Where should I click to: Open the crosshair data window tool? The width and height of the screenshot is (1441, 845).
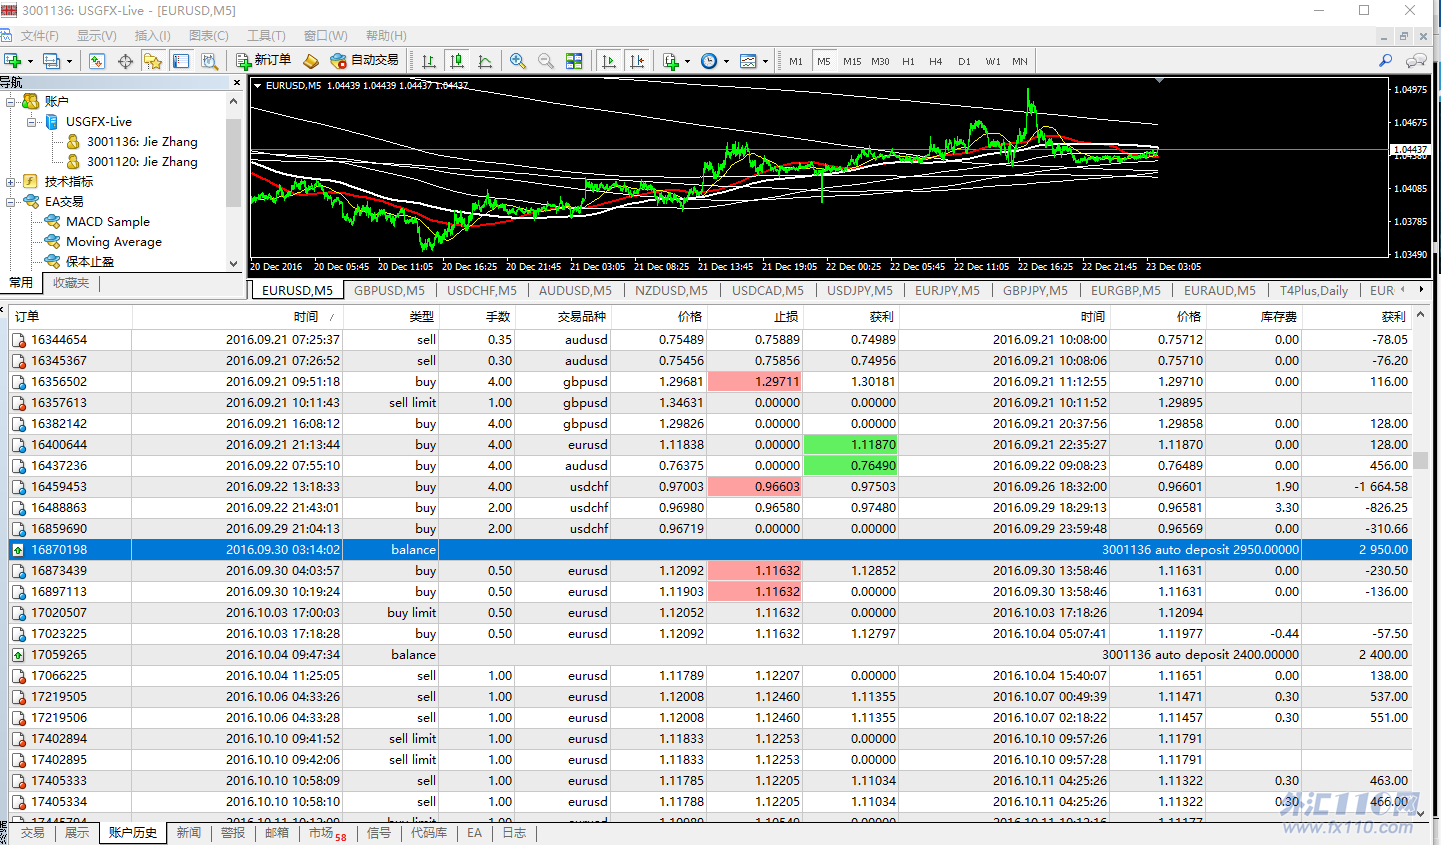(x=125, y=61)
